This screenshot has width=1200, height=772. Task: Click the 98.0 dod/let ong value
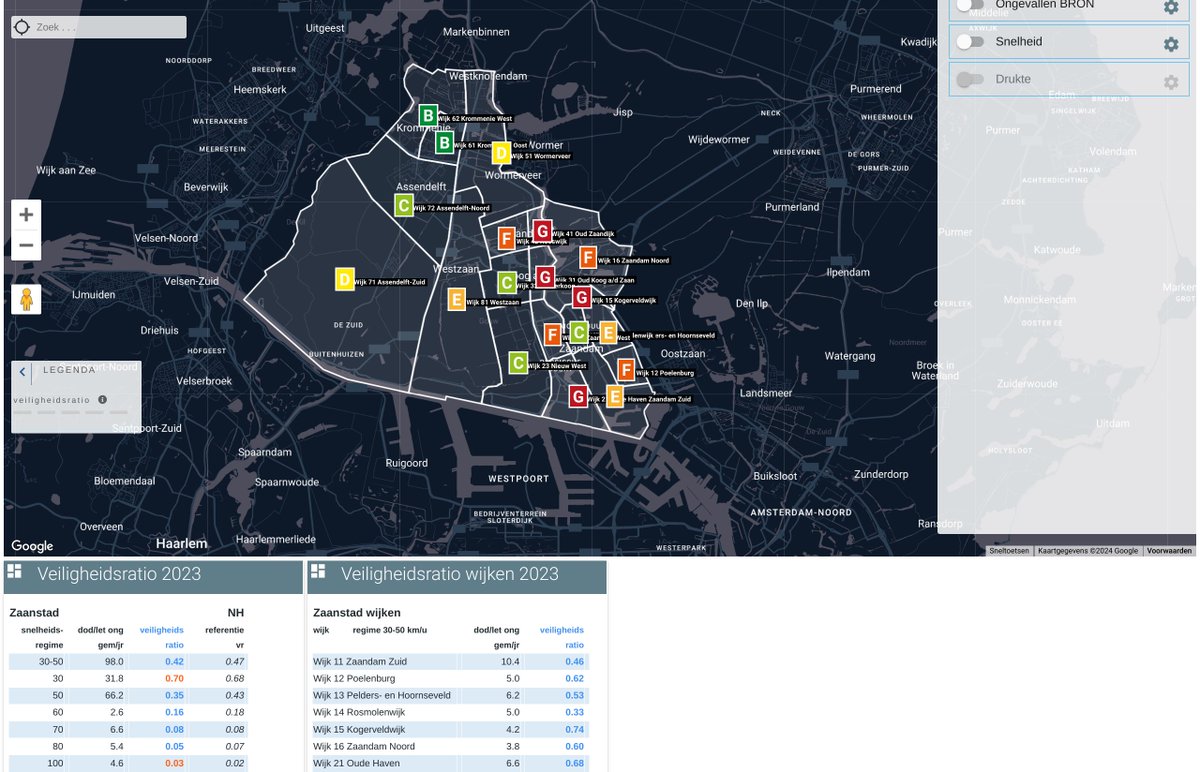pyautogui.click(x=113, y=662)
